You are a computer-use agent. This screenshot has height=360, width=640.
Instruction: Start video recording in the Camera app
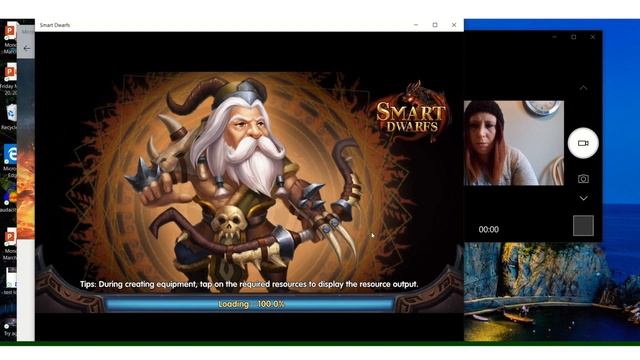[583, 143]
